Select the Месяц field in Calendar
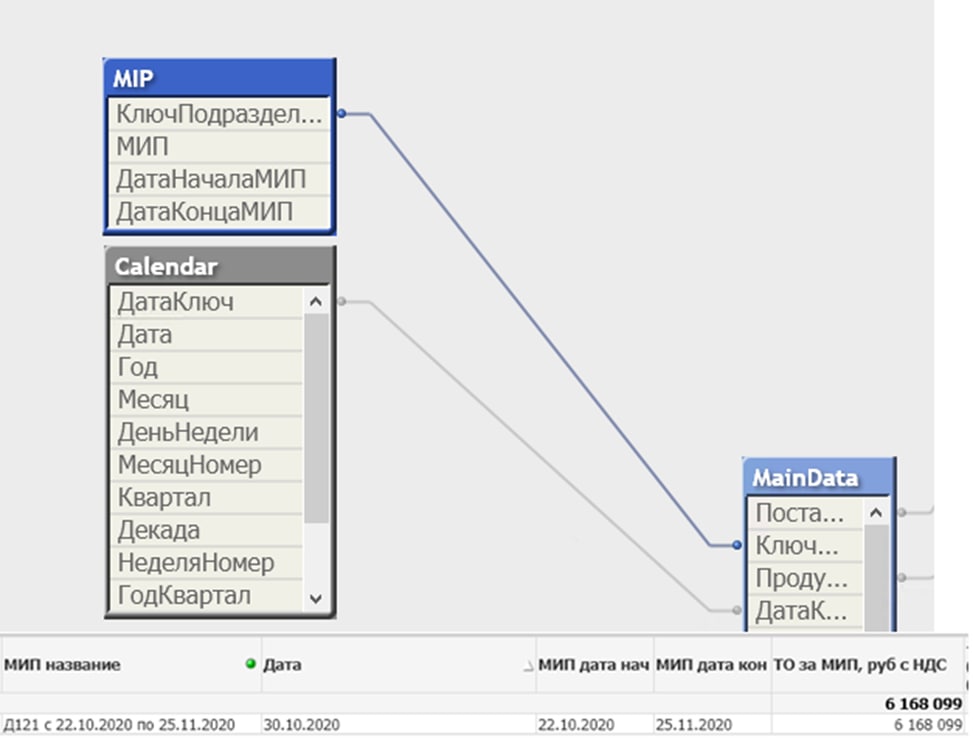Viewport: 973px width, 739px height. [207, 400]
